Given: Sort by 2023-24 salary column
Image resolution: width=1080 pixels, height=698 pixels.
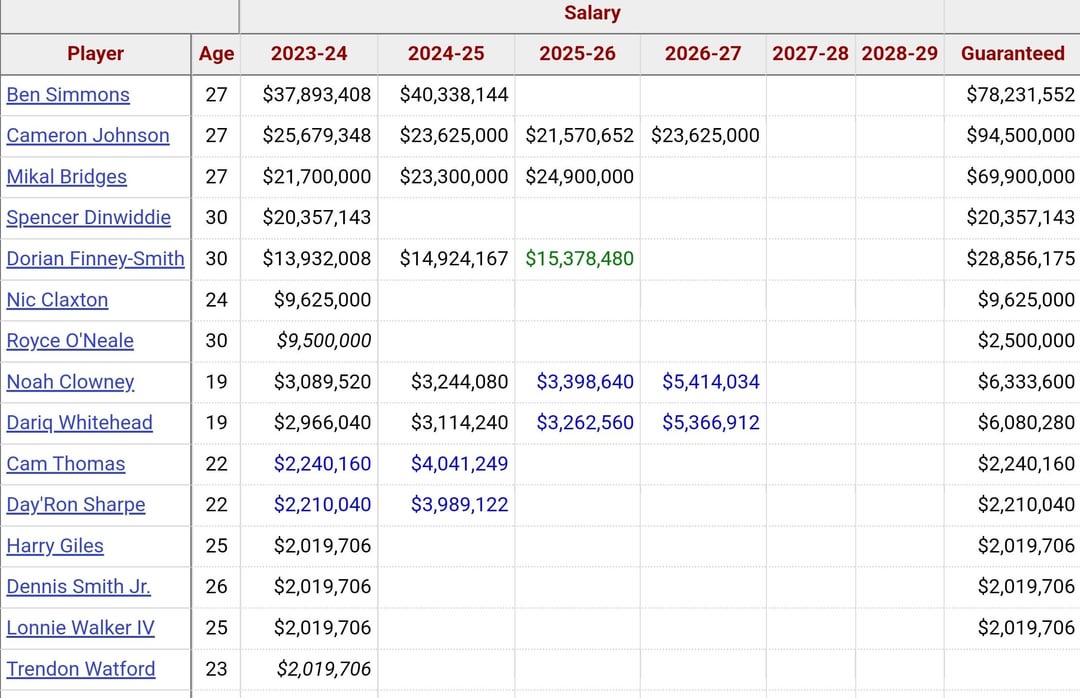Looking at the screenshot, I should click(x=309, y=54).
